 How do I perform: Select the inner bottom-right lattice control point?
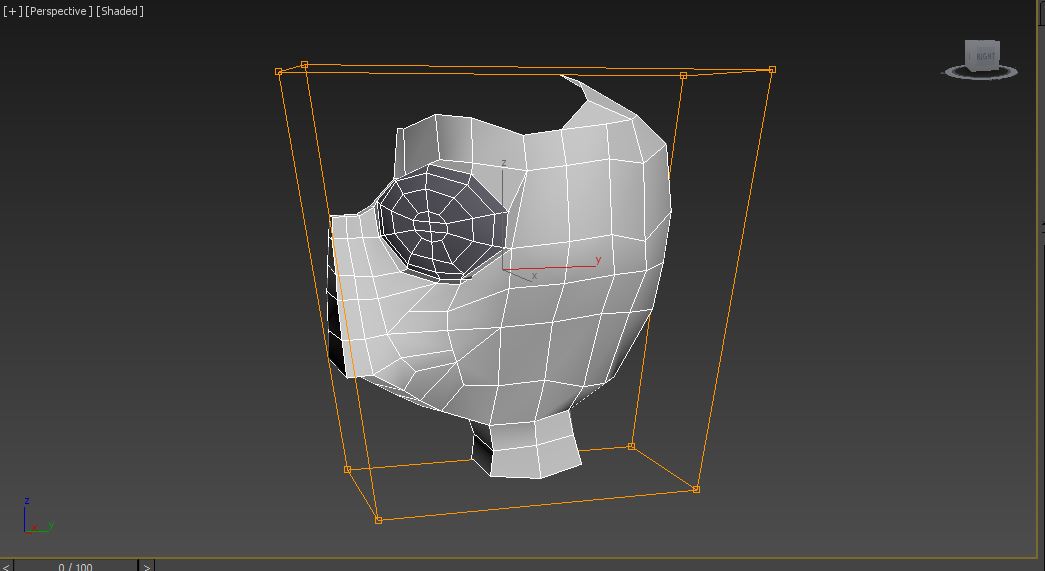coord(631,446)
